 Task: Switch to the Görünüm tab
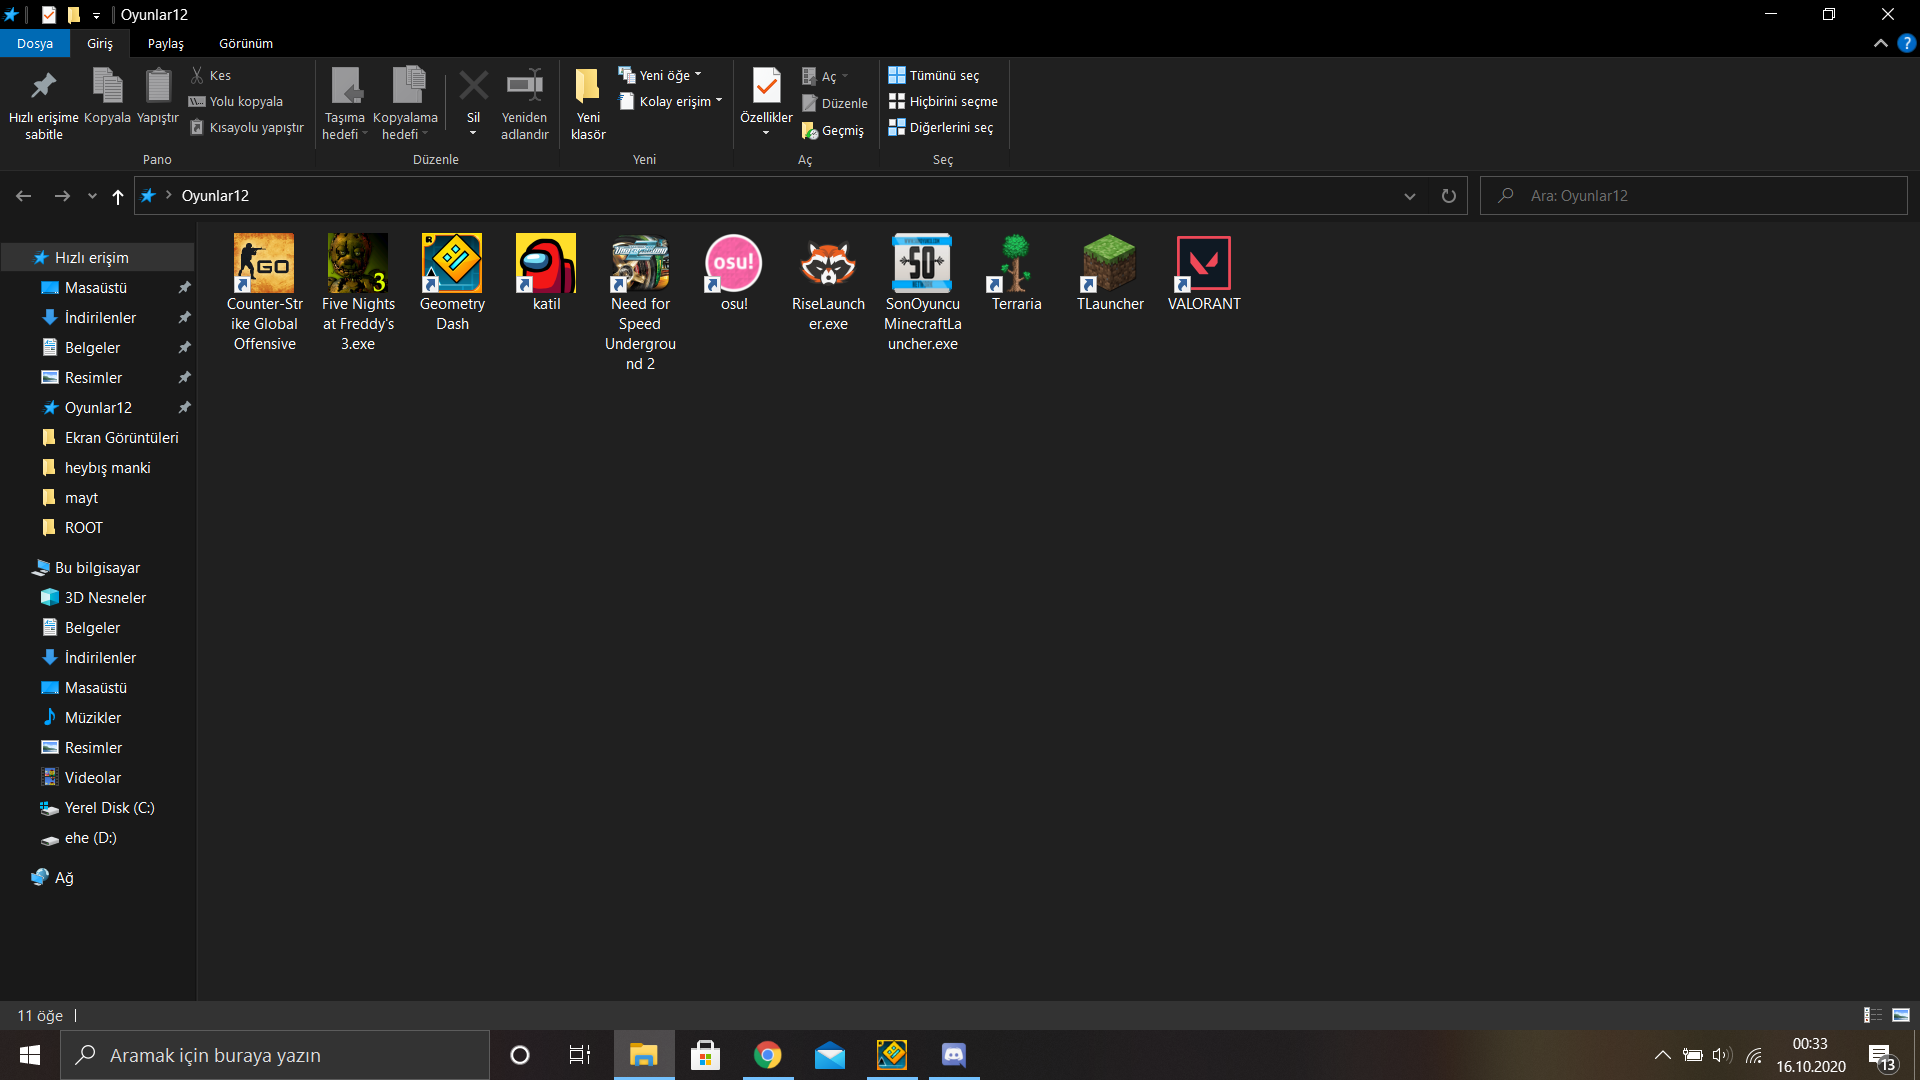(246, 43)
